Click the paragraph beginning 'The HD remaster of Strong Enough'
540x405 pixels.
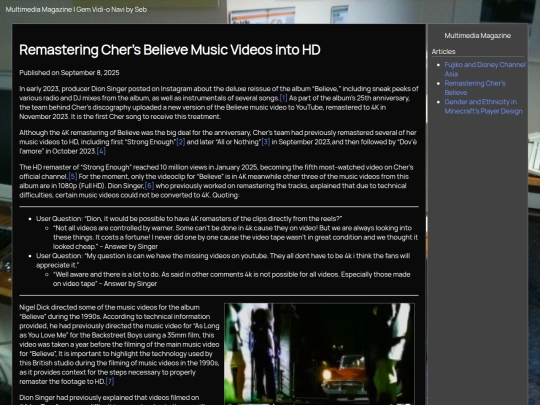click(216, 181)
